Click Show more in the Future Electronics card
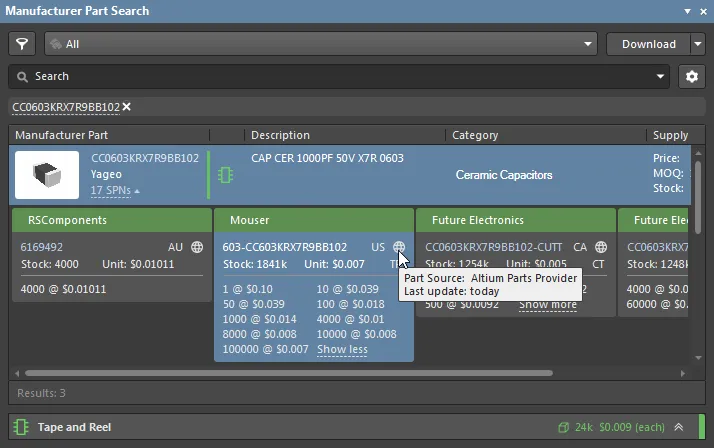714x448 pixels. point(548,305)
